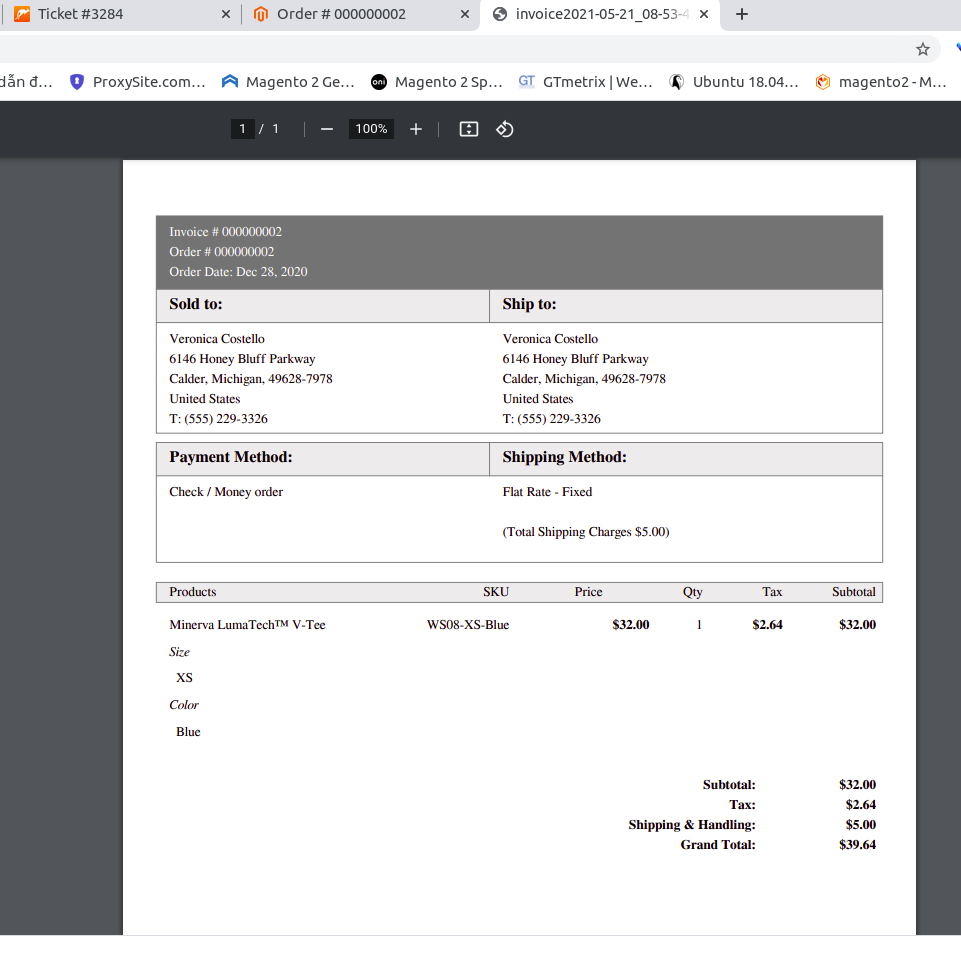Viewport: 961px width, 961px height.
Task: Open the magento2 - M... bookmark
Action: tap(880, 82)
